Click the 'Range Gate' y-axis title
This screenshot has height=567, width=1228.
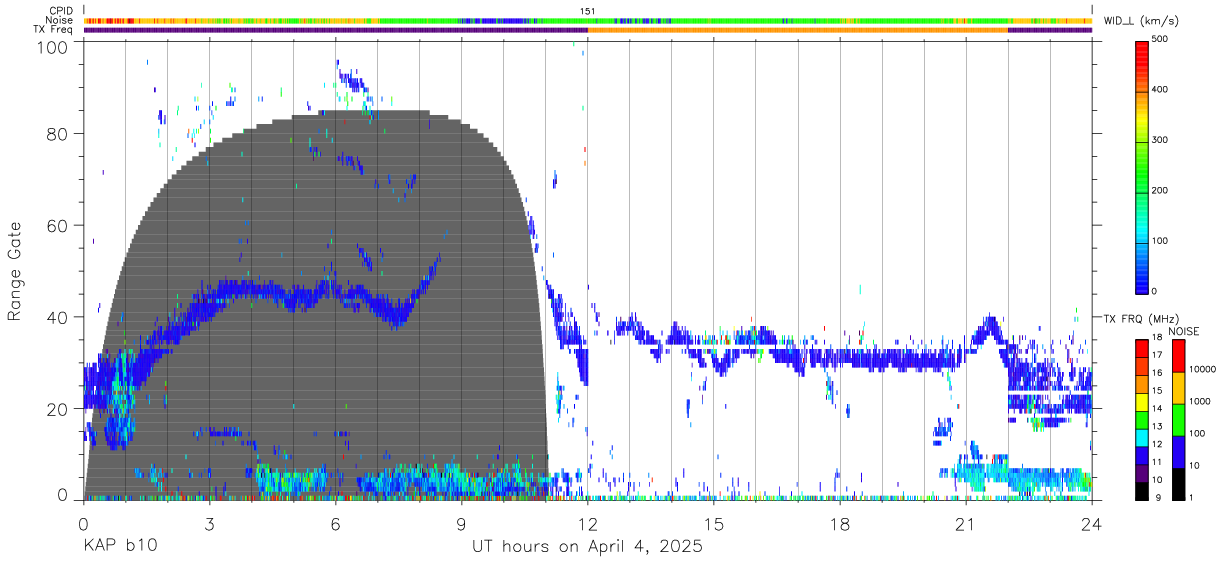click(x=15, y=271)
